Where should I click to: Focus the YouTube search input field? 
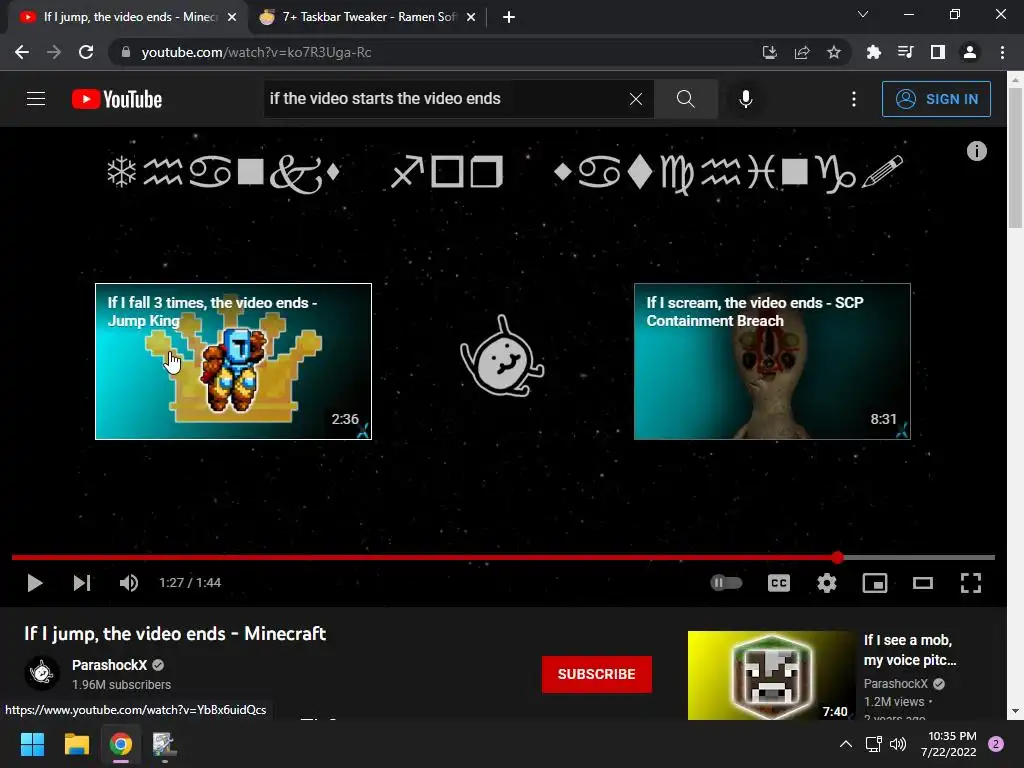pos(444,99)
